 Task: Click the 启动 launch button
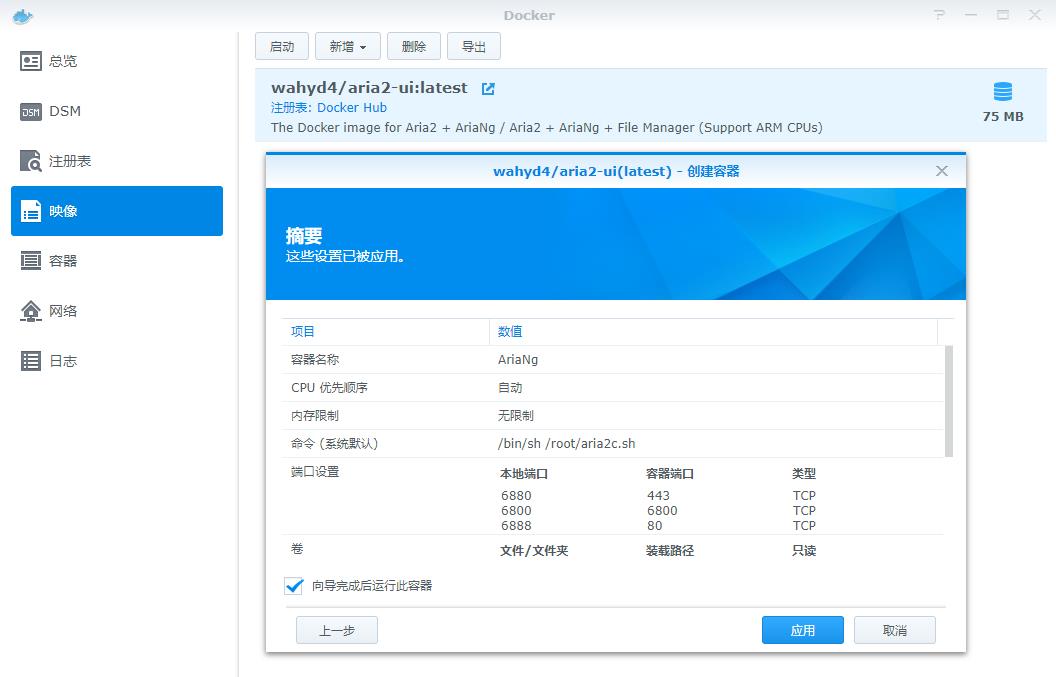[x=282, y=46]
